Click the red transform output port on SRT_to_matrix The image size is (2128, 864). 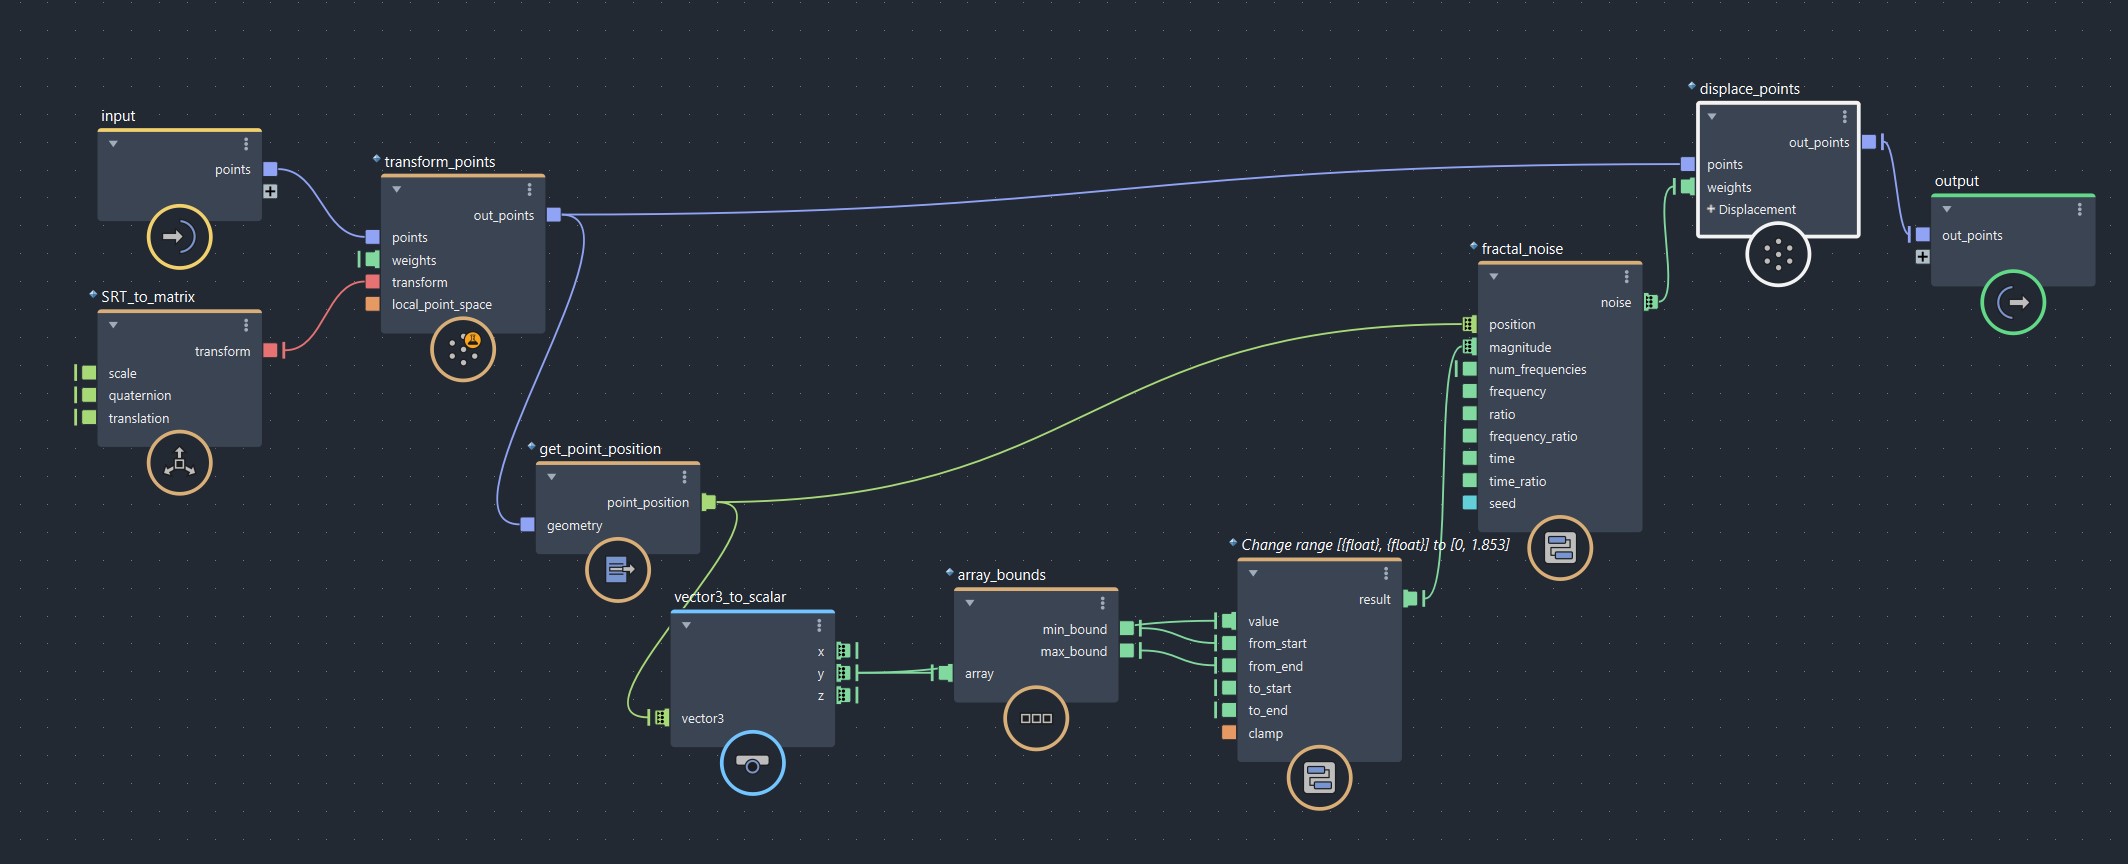[270, 350]
